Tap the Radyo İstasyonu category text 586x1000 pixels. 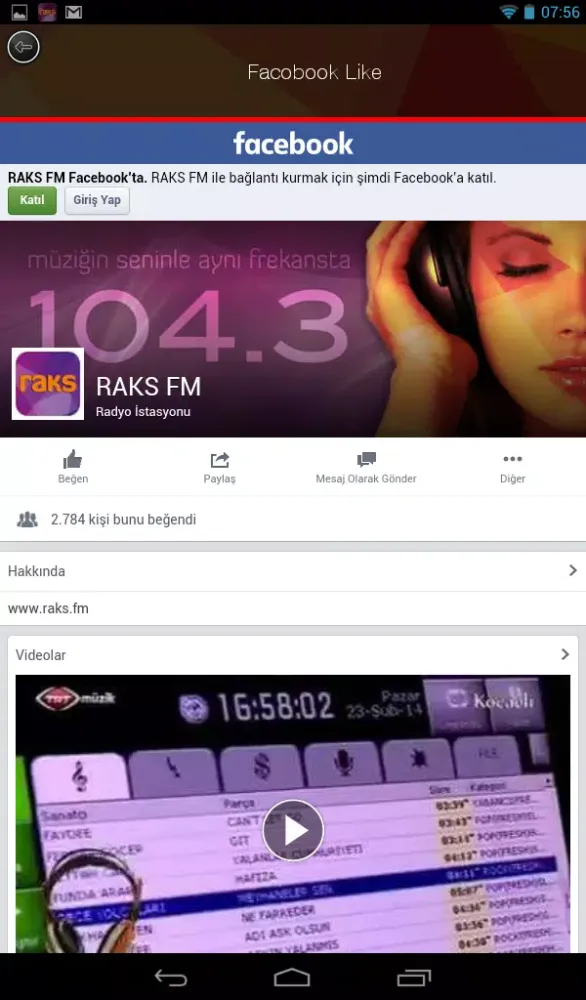(143, 412)
